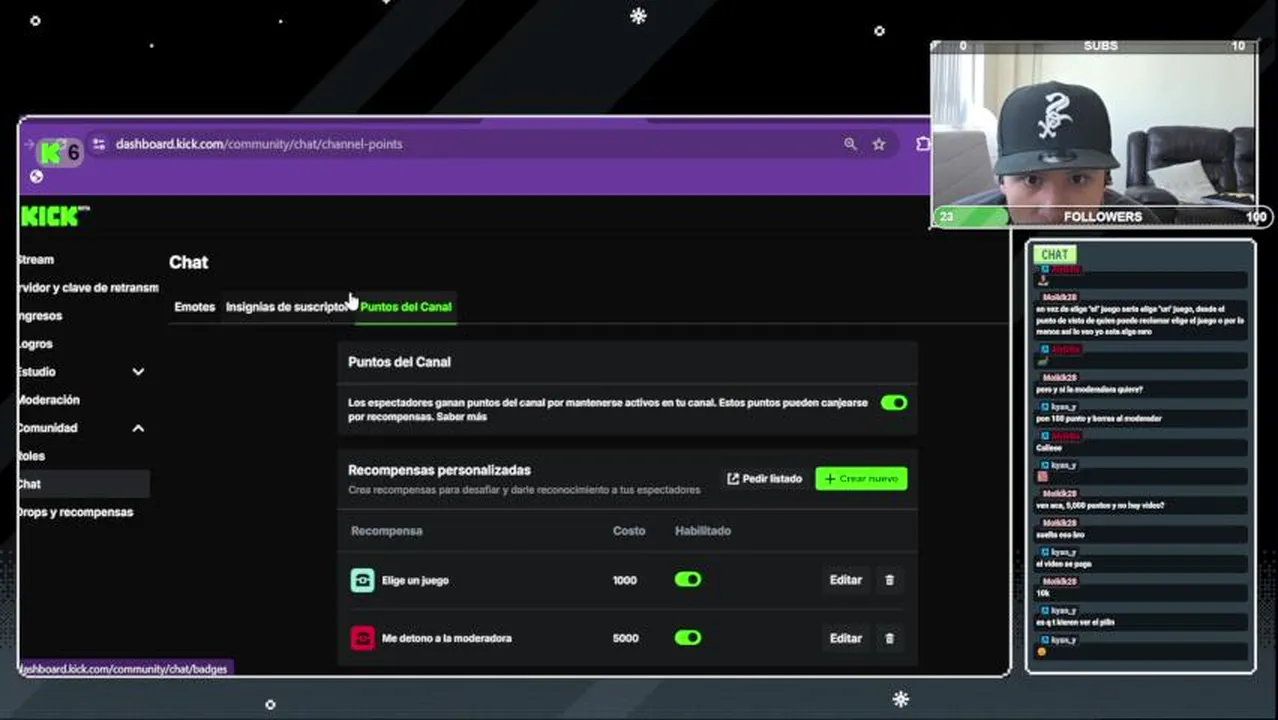Open the Insignias de suscriptor tab
Image resolution: width=1278 pixels, height=720 pixels.
(287, 307)
